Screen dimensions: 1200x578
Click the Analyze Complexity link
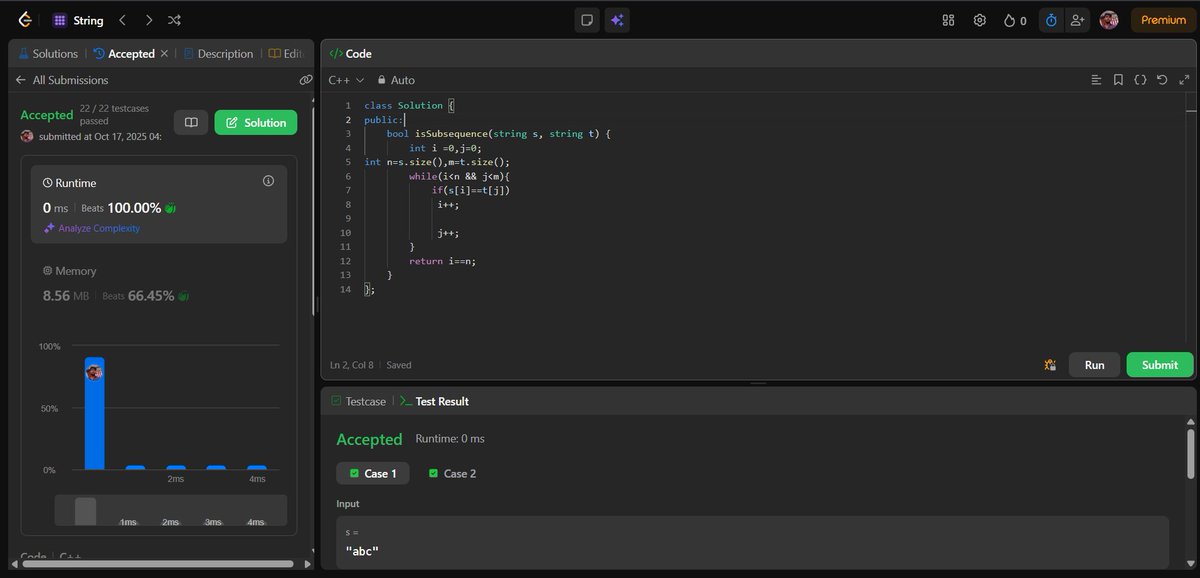click(91, 228)
